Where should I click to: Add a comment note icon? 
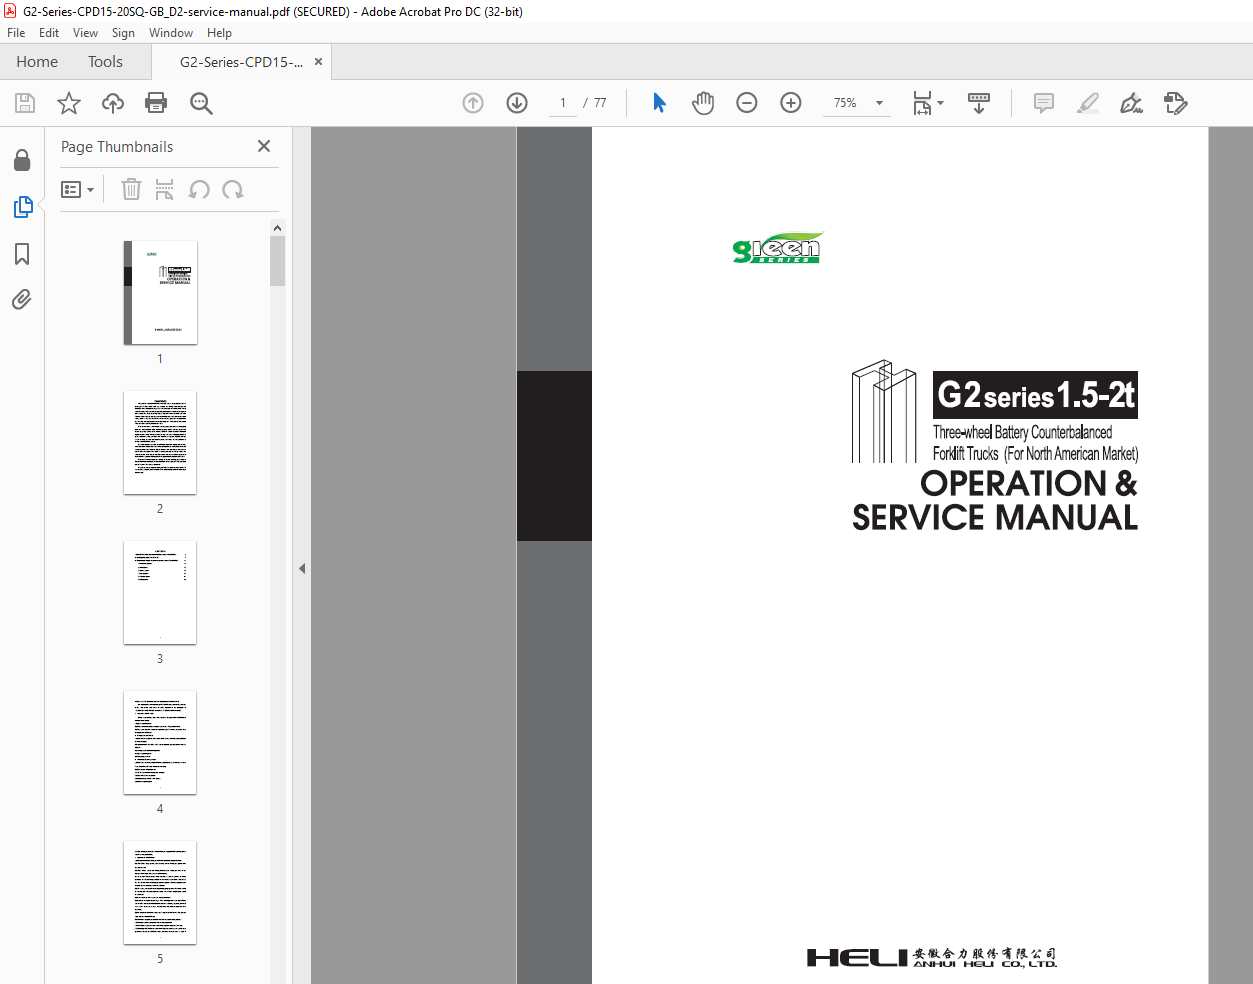[1044, 103]
